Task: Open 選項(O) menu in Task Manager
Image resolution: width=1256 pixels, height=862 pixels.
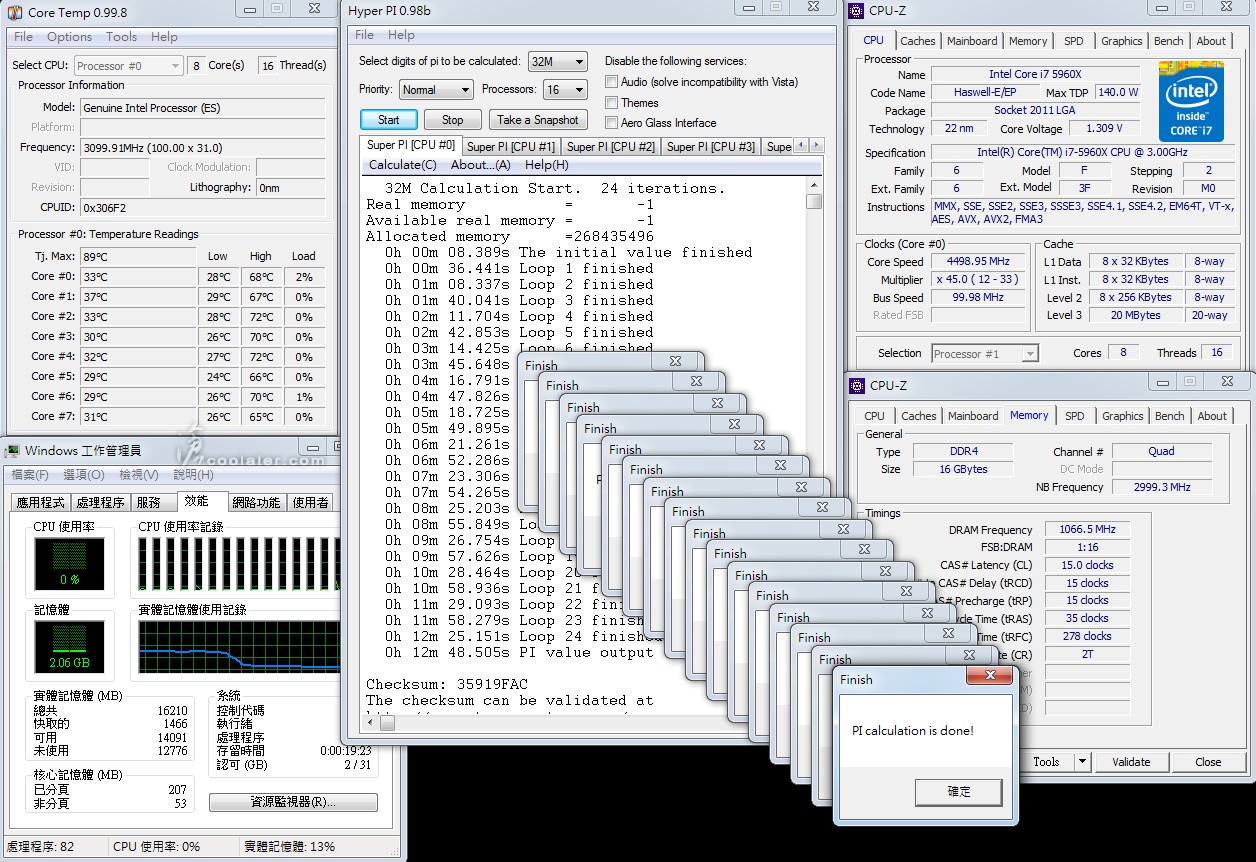Action: pyautogui.click(x=83, y=475)
